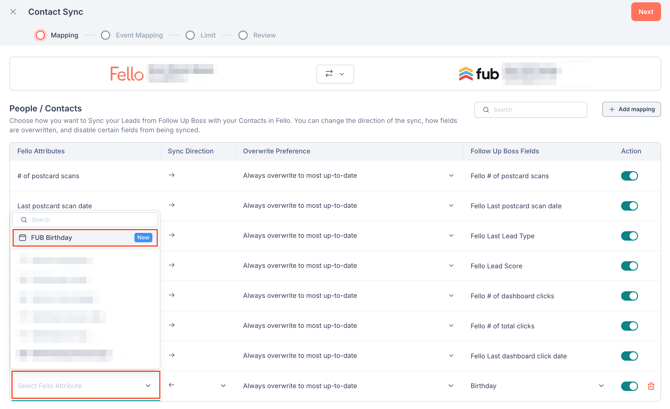Viewport: 670px width, 409px height.
Task: Click the magnifier icon in mapping search box
Action: 487,110
